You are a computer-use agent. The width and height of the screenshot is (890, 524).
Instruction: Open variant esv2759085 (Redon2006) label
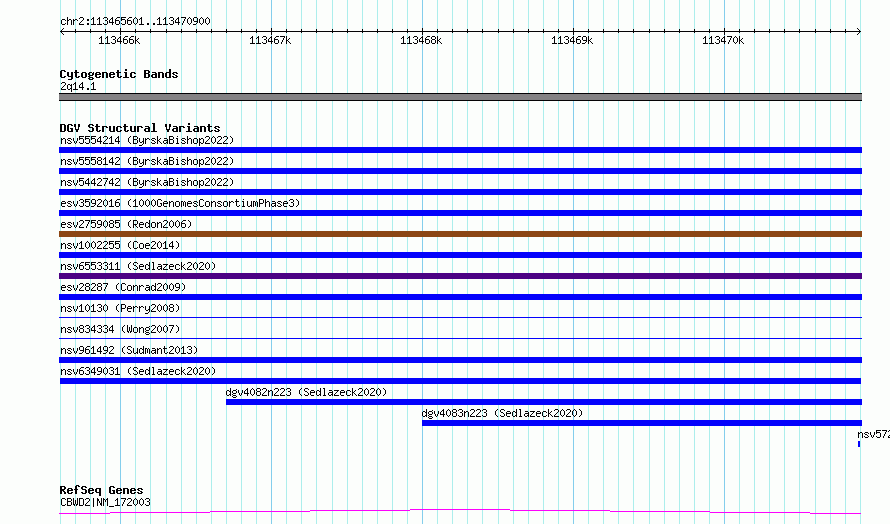(x=126, y=224)
